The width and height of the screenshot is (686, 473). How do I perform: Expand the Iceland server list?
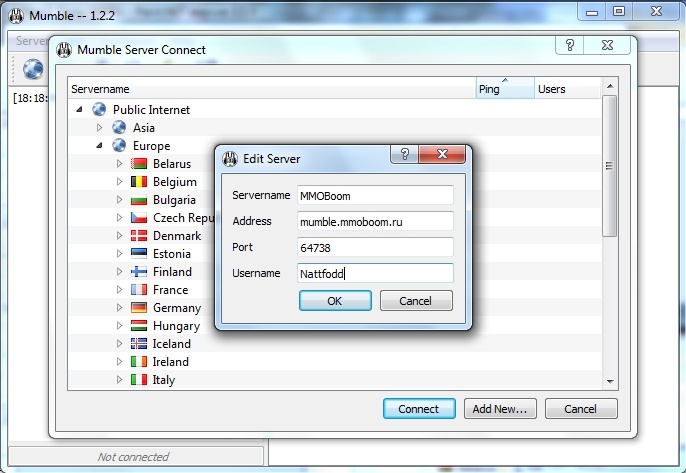tap(119, 343)
